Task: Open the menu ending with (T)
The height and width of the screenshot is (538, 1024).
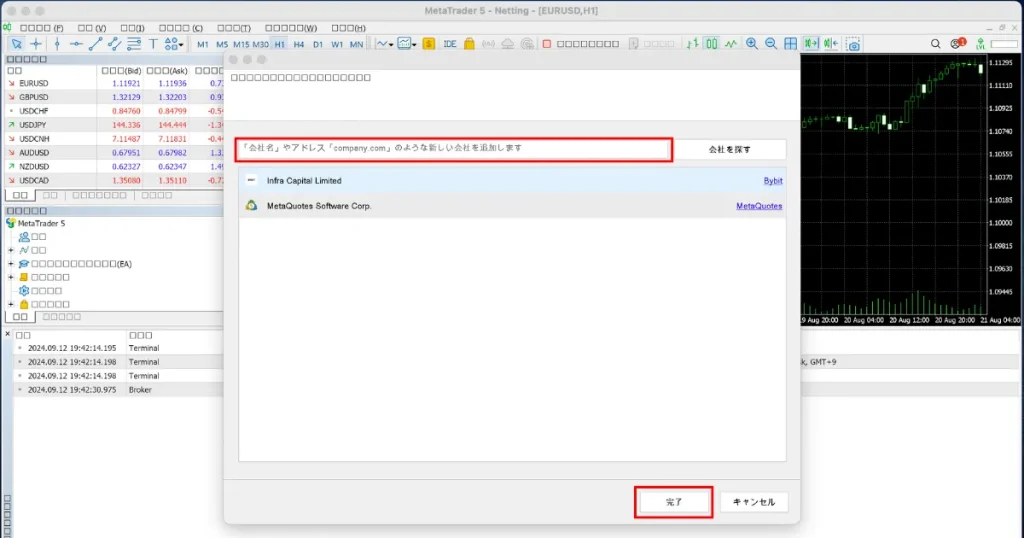Action: (233, 28)
